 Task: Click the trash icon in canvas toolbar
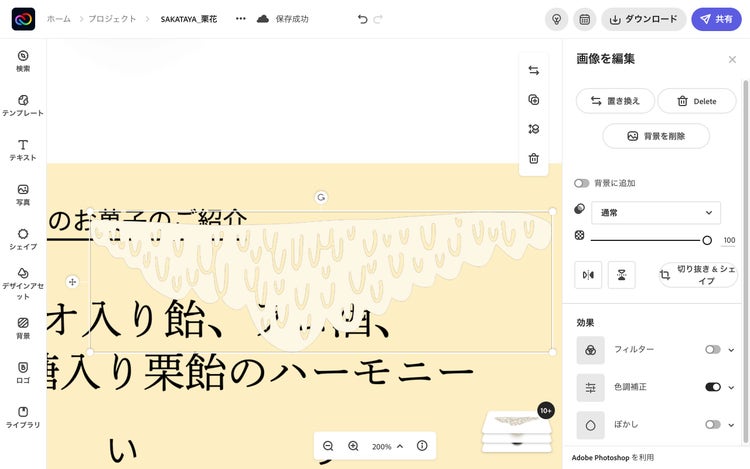coord(534,158)
